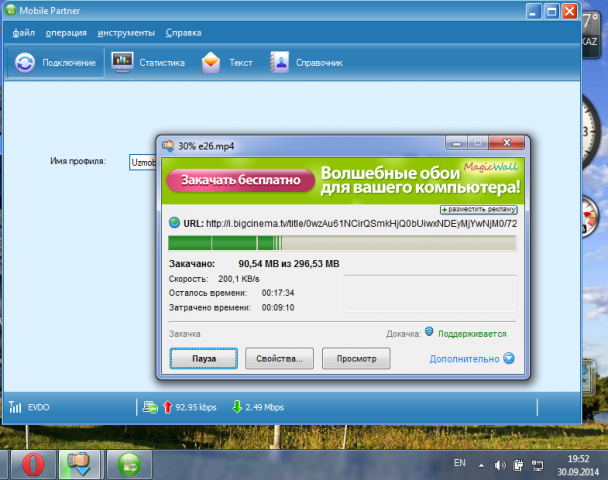Screen dimensions: 608x480
Task: Open the EN language selector in the taskbar
Action: [x=460, y=464]
